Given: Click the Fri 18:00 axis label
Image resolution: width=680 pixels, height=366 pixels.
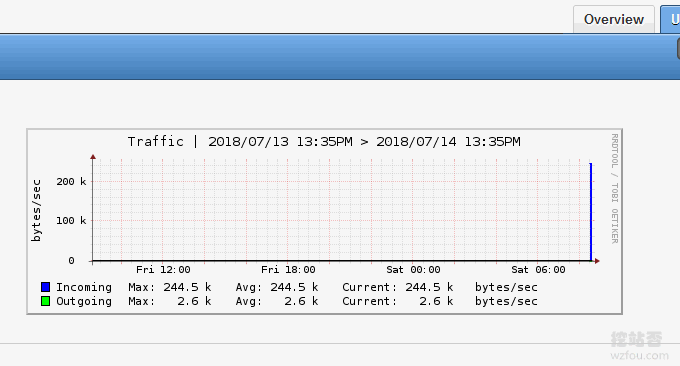Looking at the screenshot, I should [x=288, y=270].
